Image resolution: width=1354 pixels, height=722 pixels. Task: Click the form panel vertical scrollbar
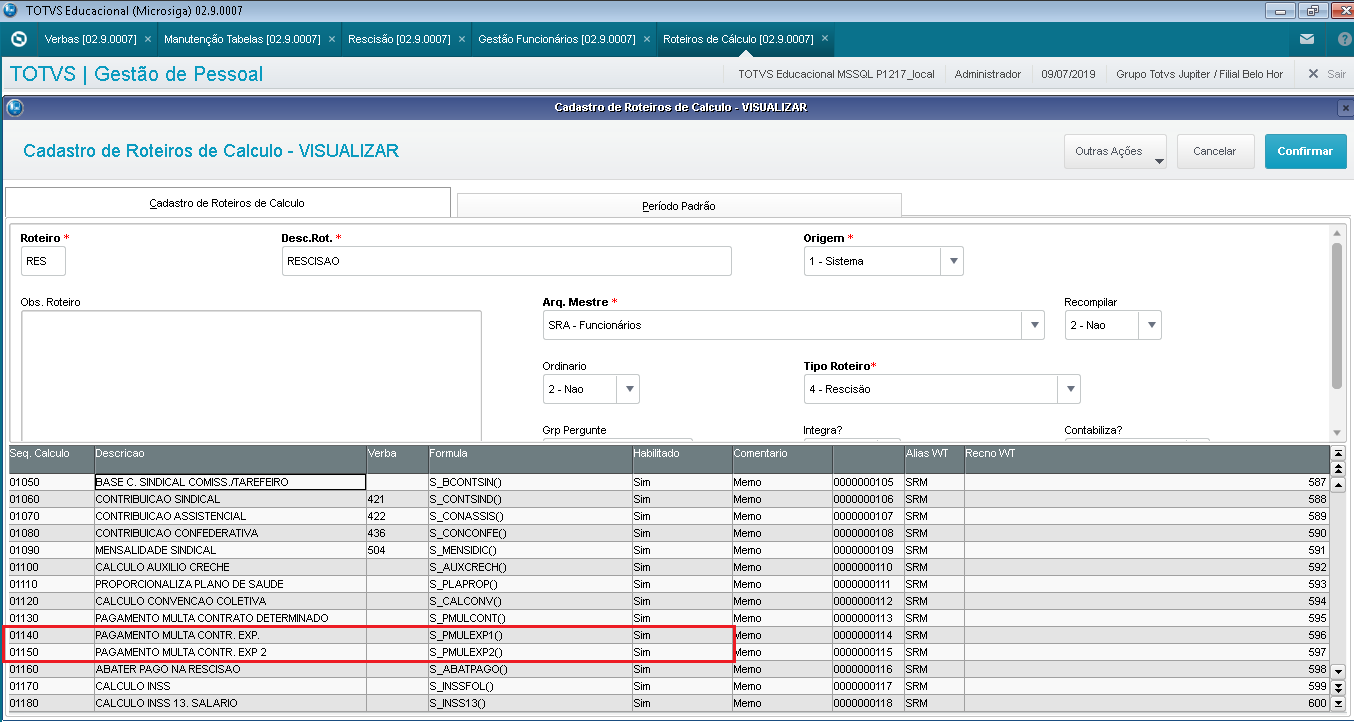pos(1337,315)
